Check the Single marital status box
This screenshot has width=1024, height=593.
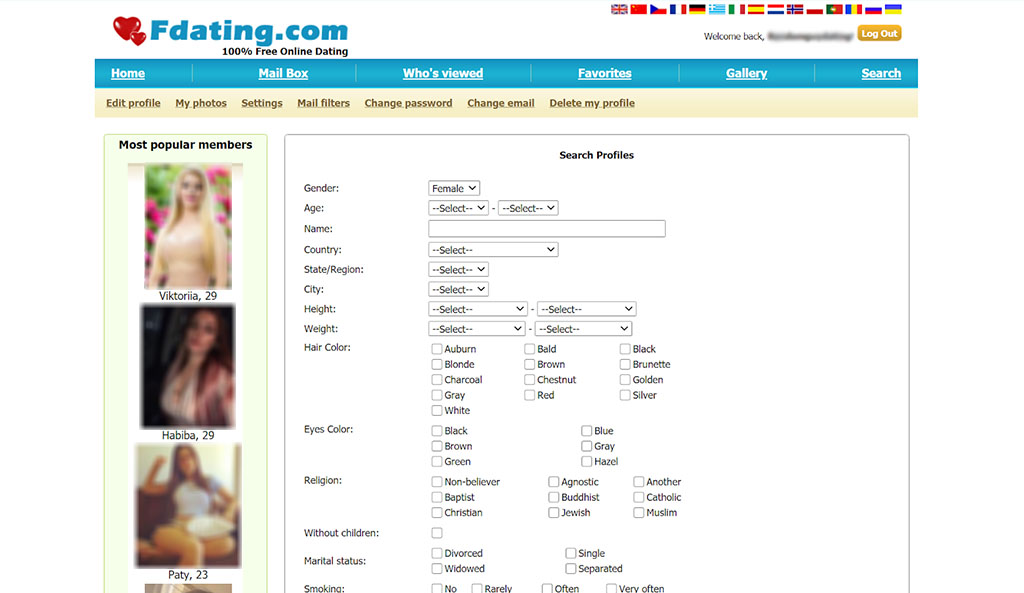(571, 552)
